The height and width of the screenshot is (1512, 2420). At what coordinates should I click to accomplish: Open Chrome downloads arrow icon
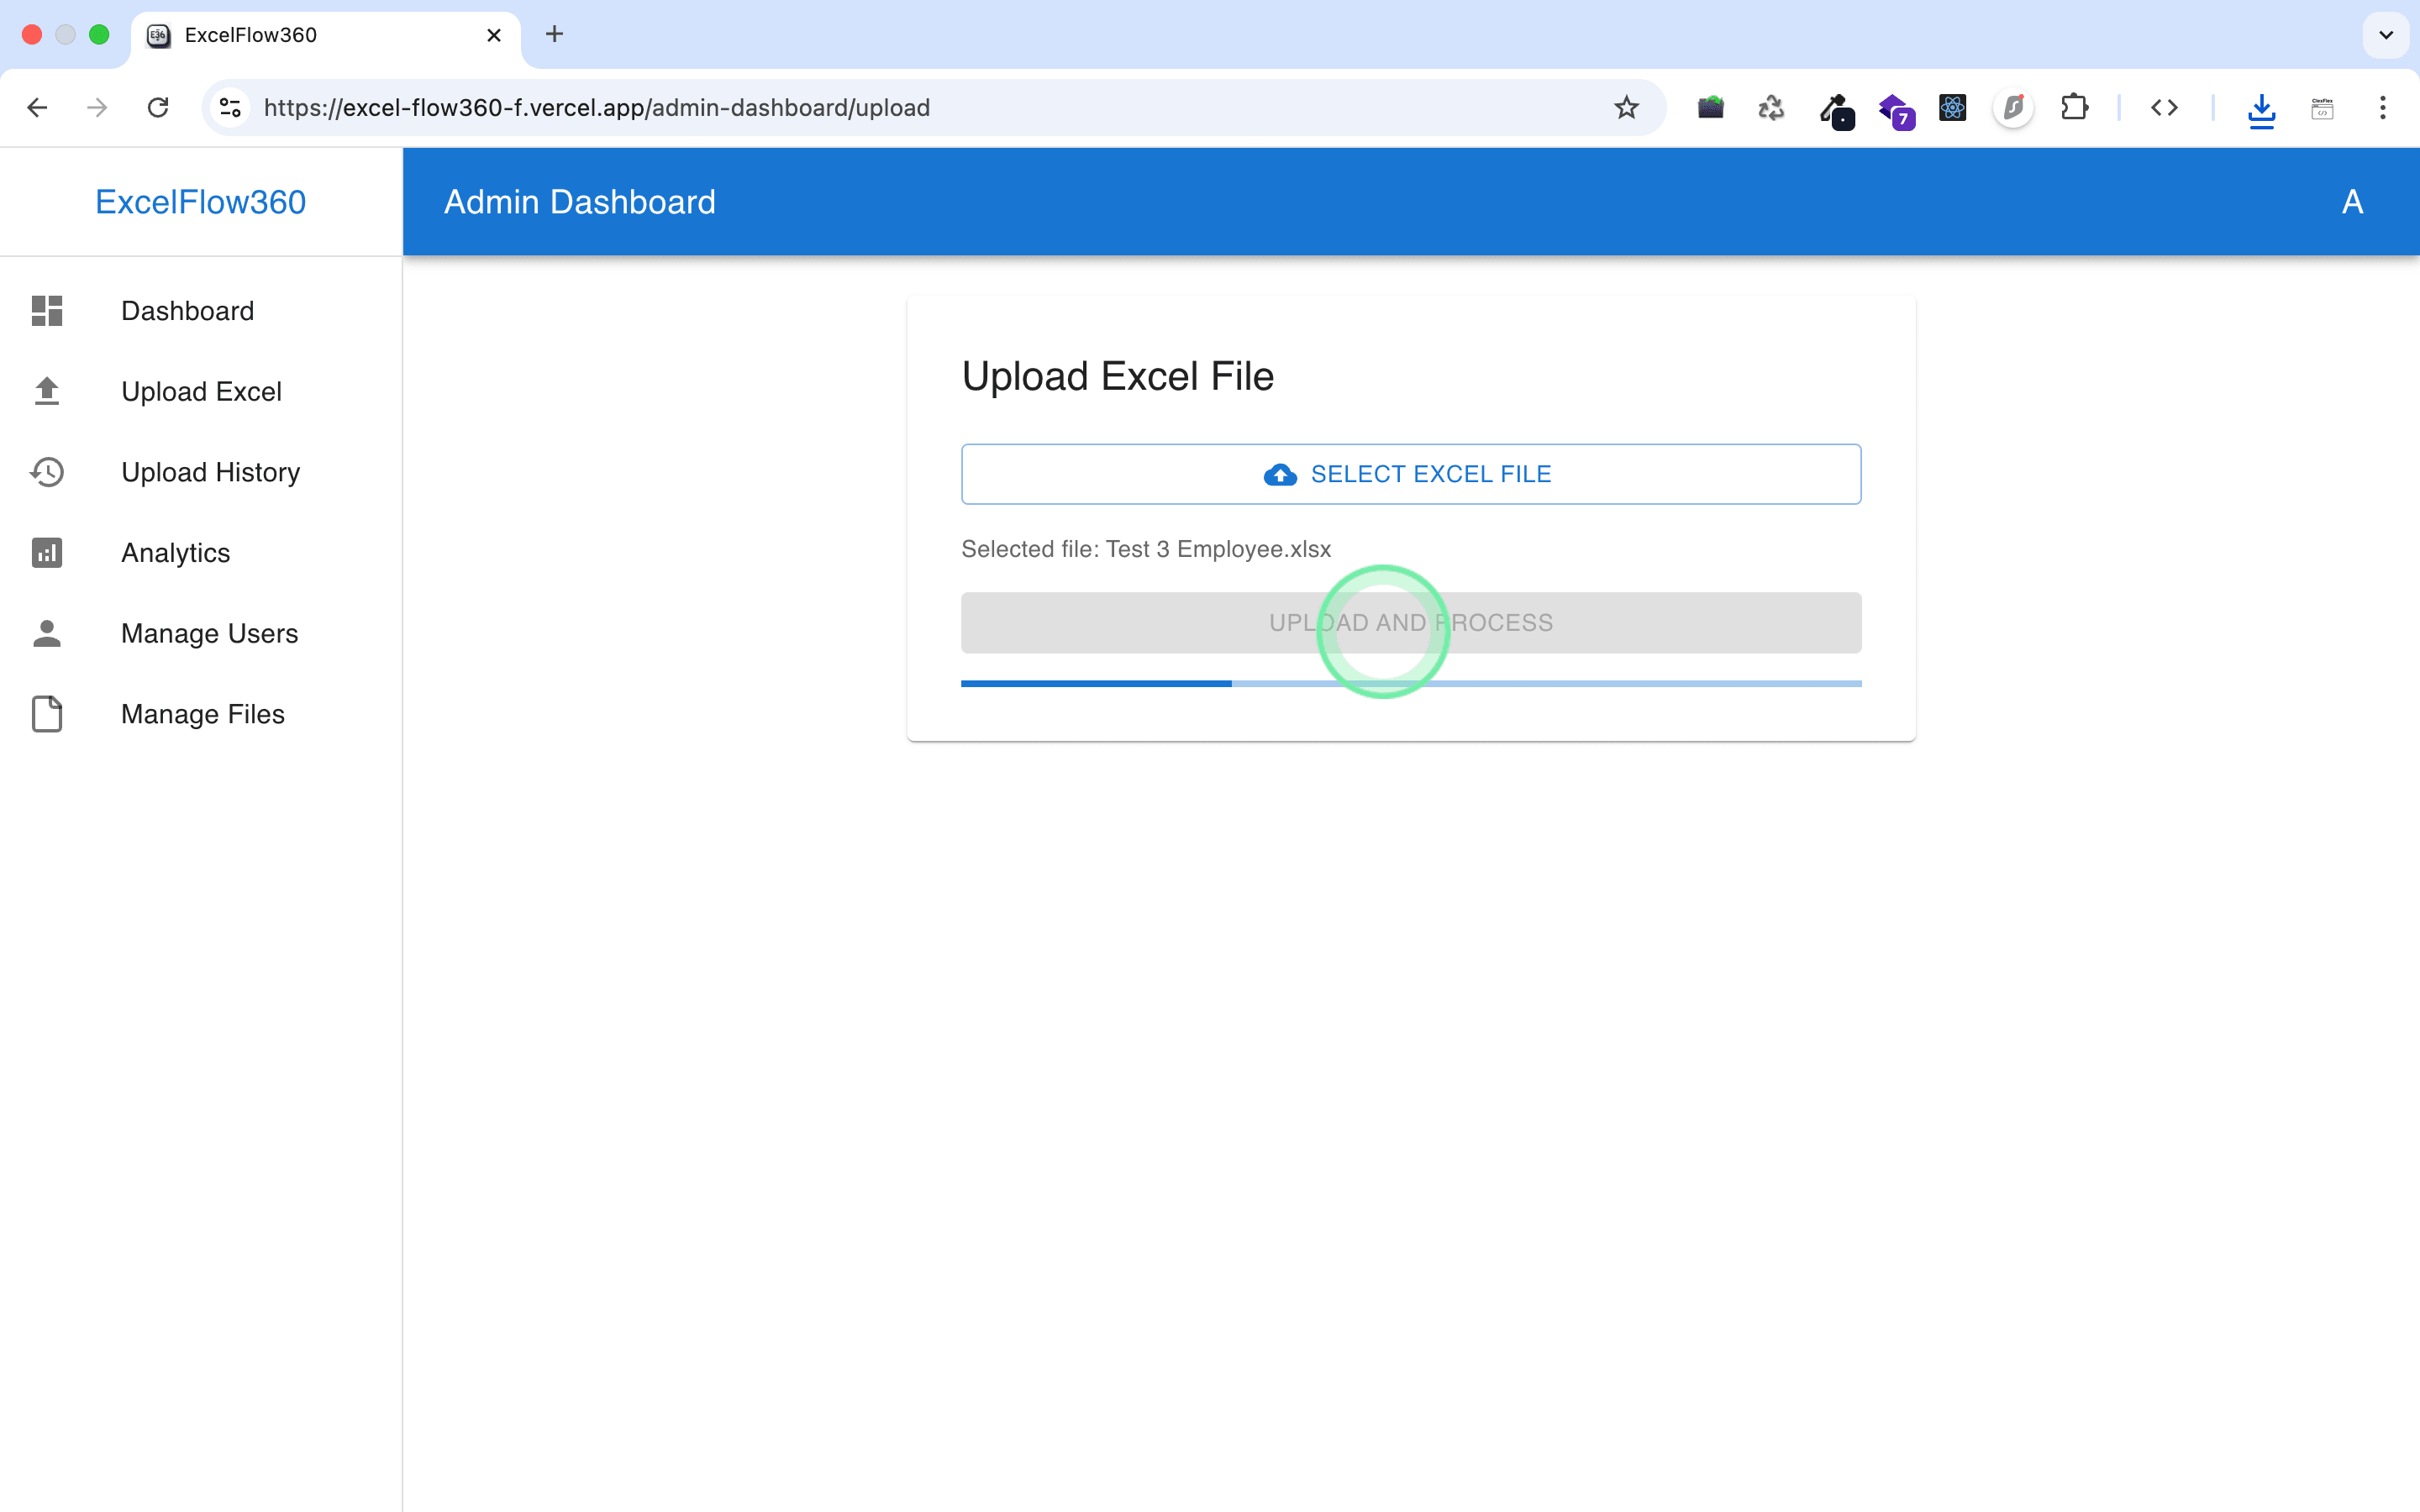[2261, 109]
